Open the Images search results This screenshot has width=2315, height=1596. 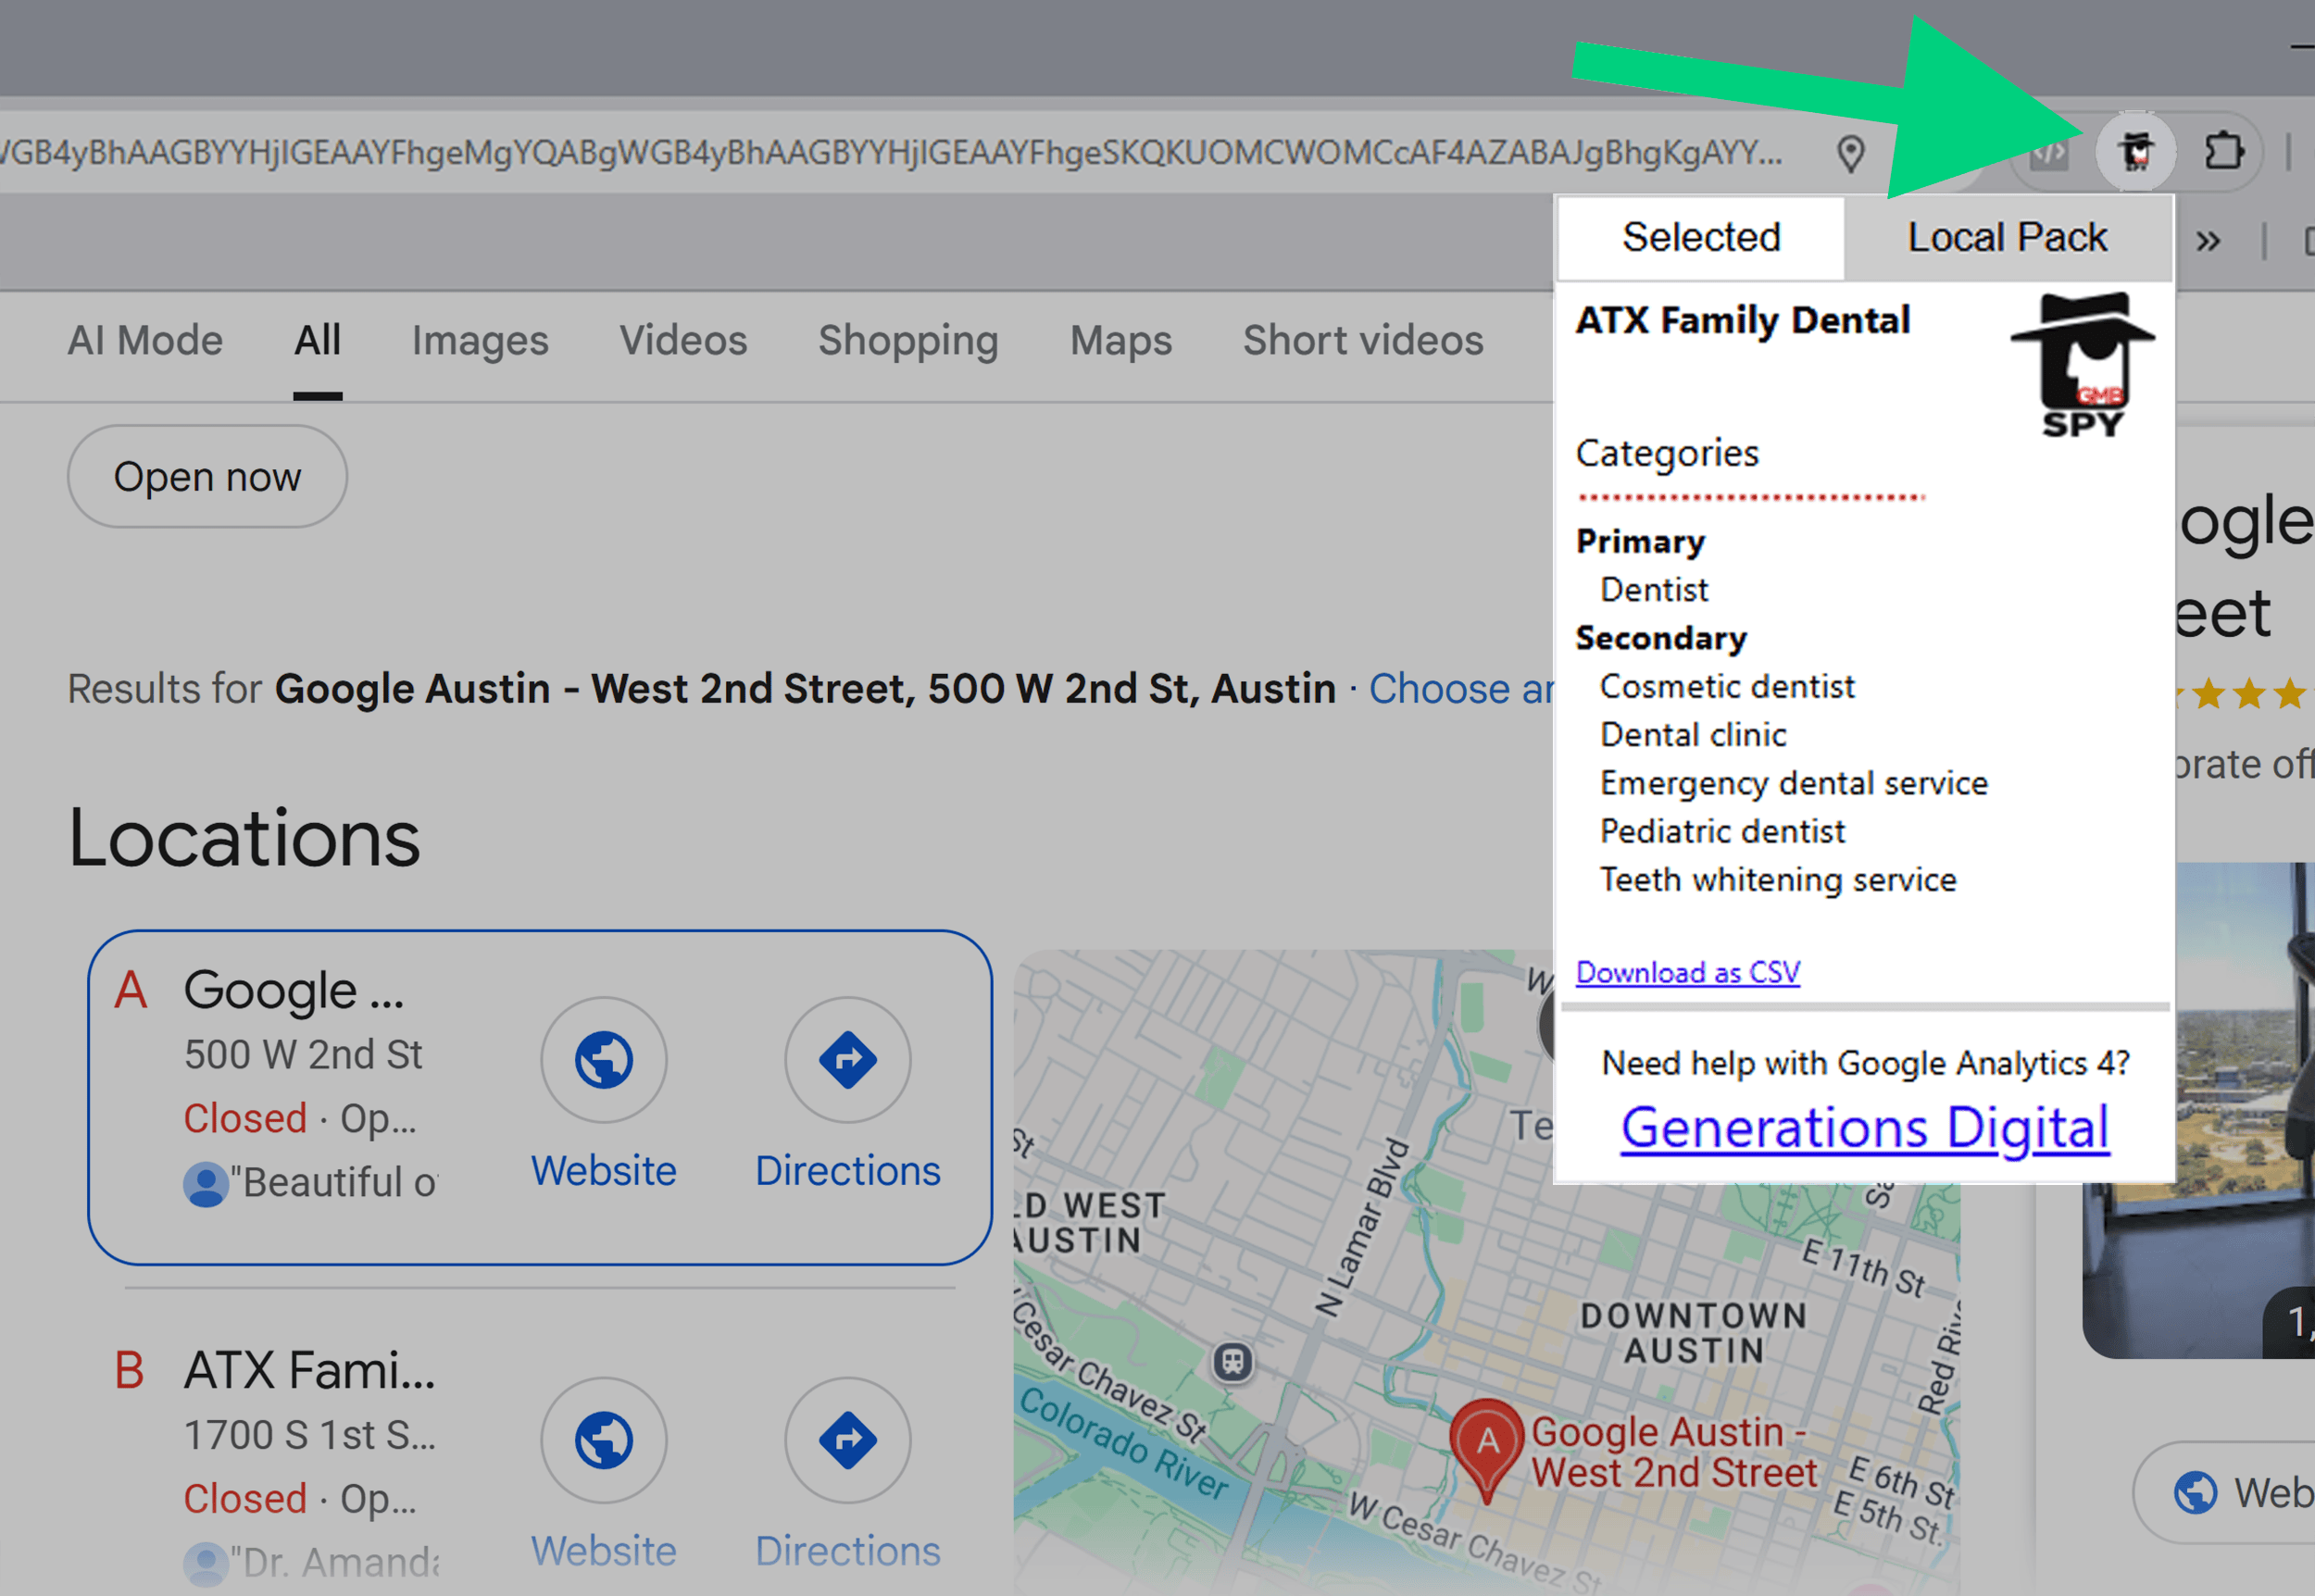pyautogui.click(x=480, y=340)
